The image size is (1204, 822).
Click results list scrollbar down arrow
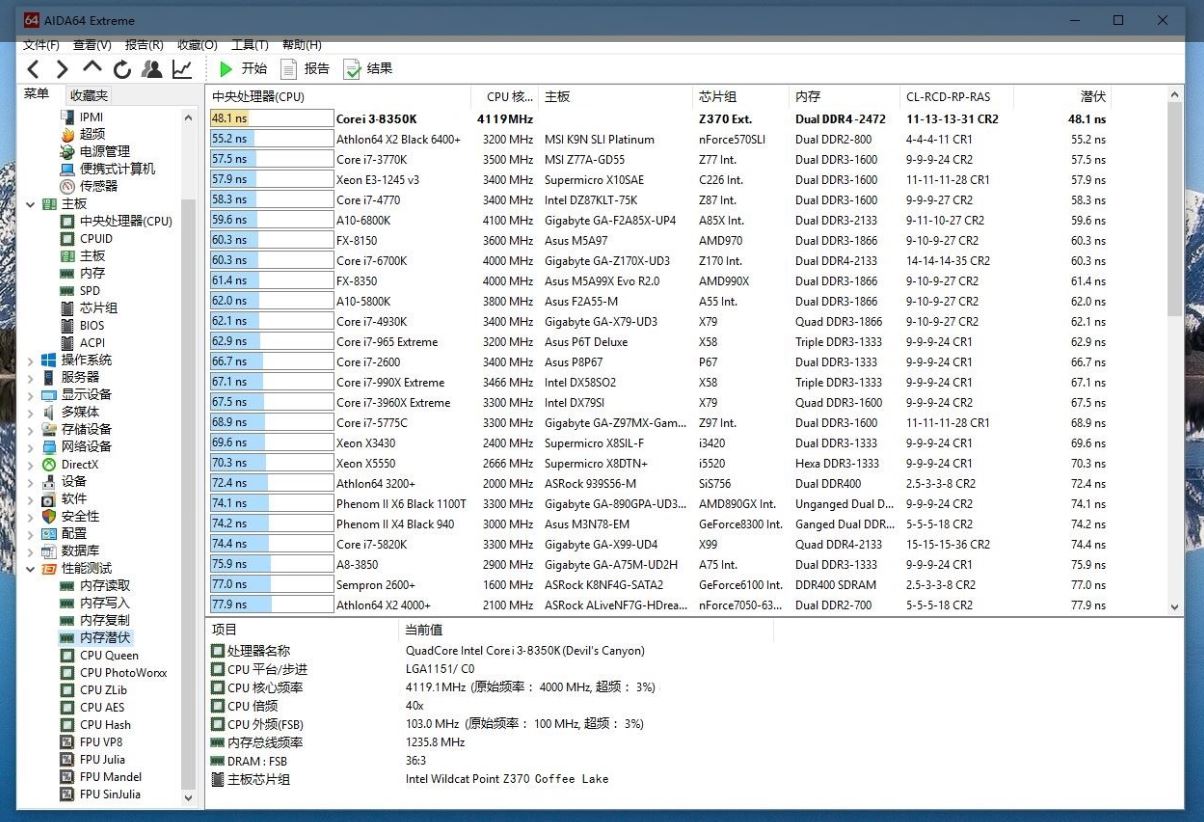[1175, 607]
